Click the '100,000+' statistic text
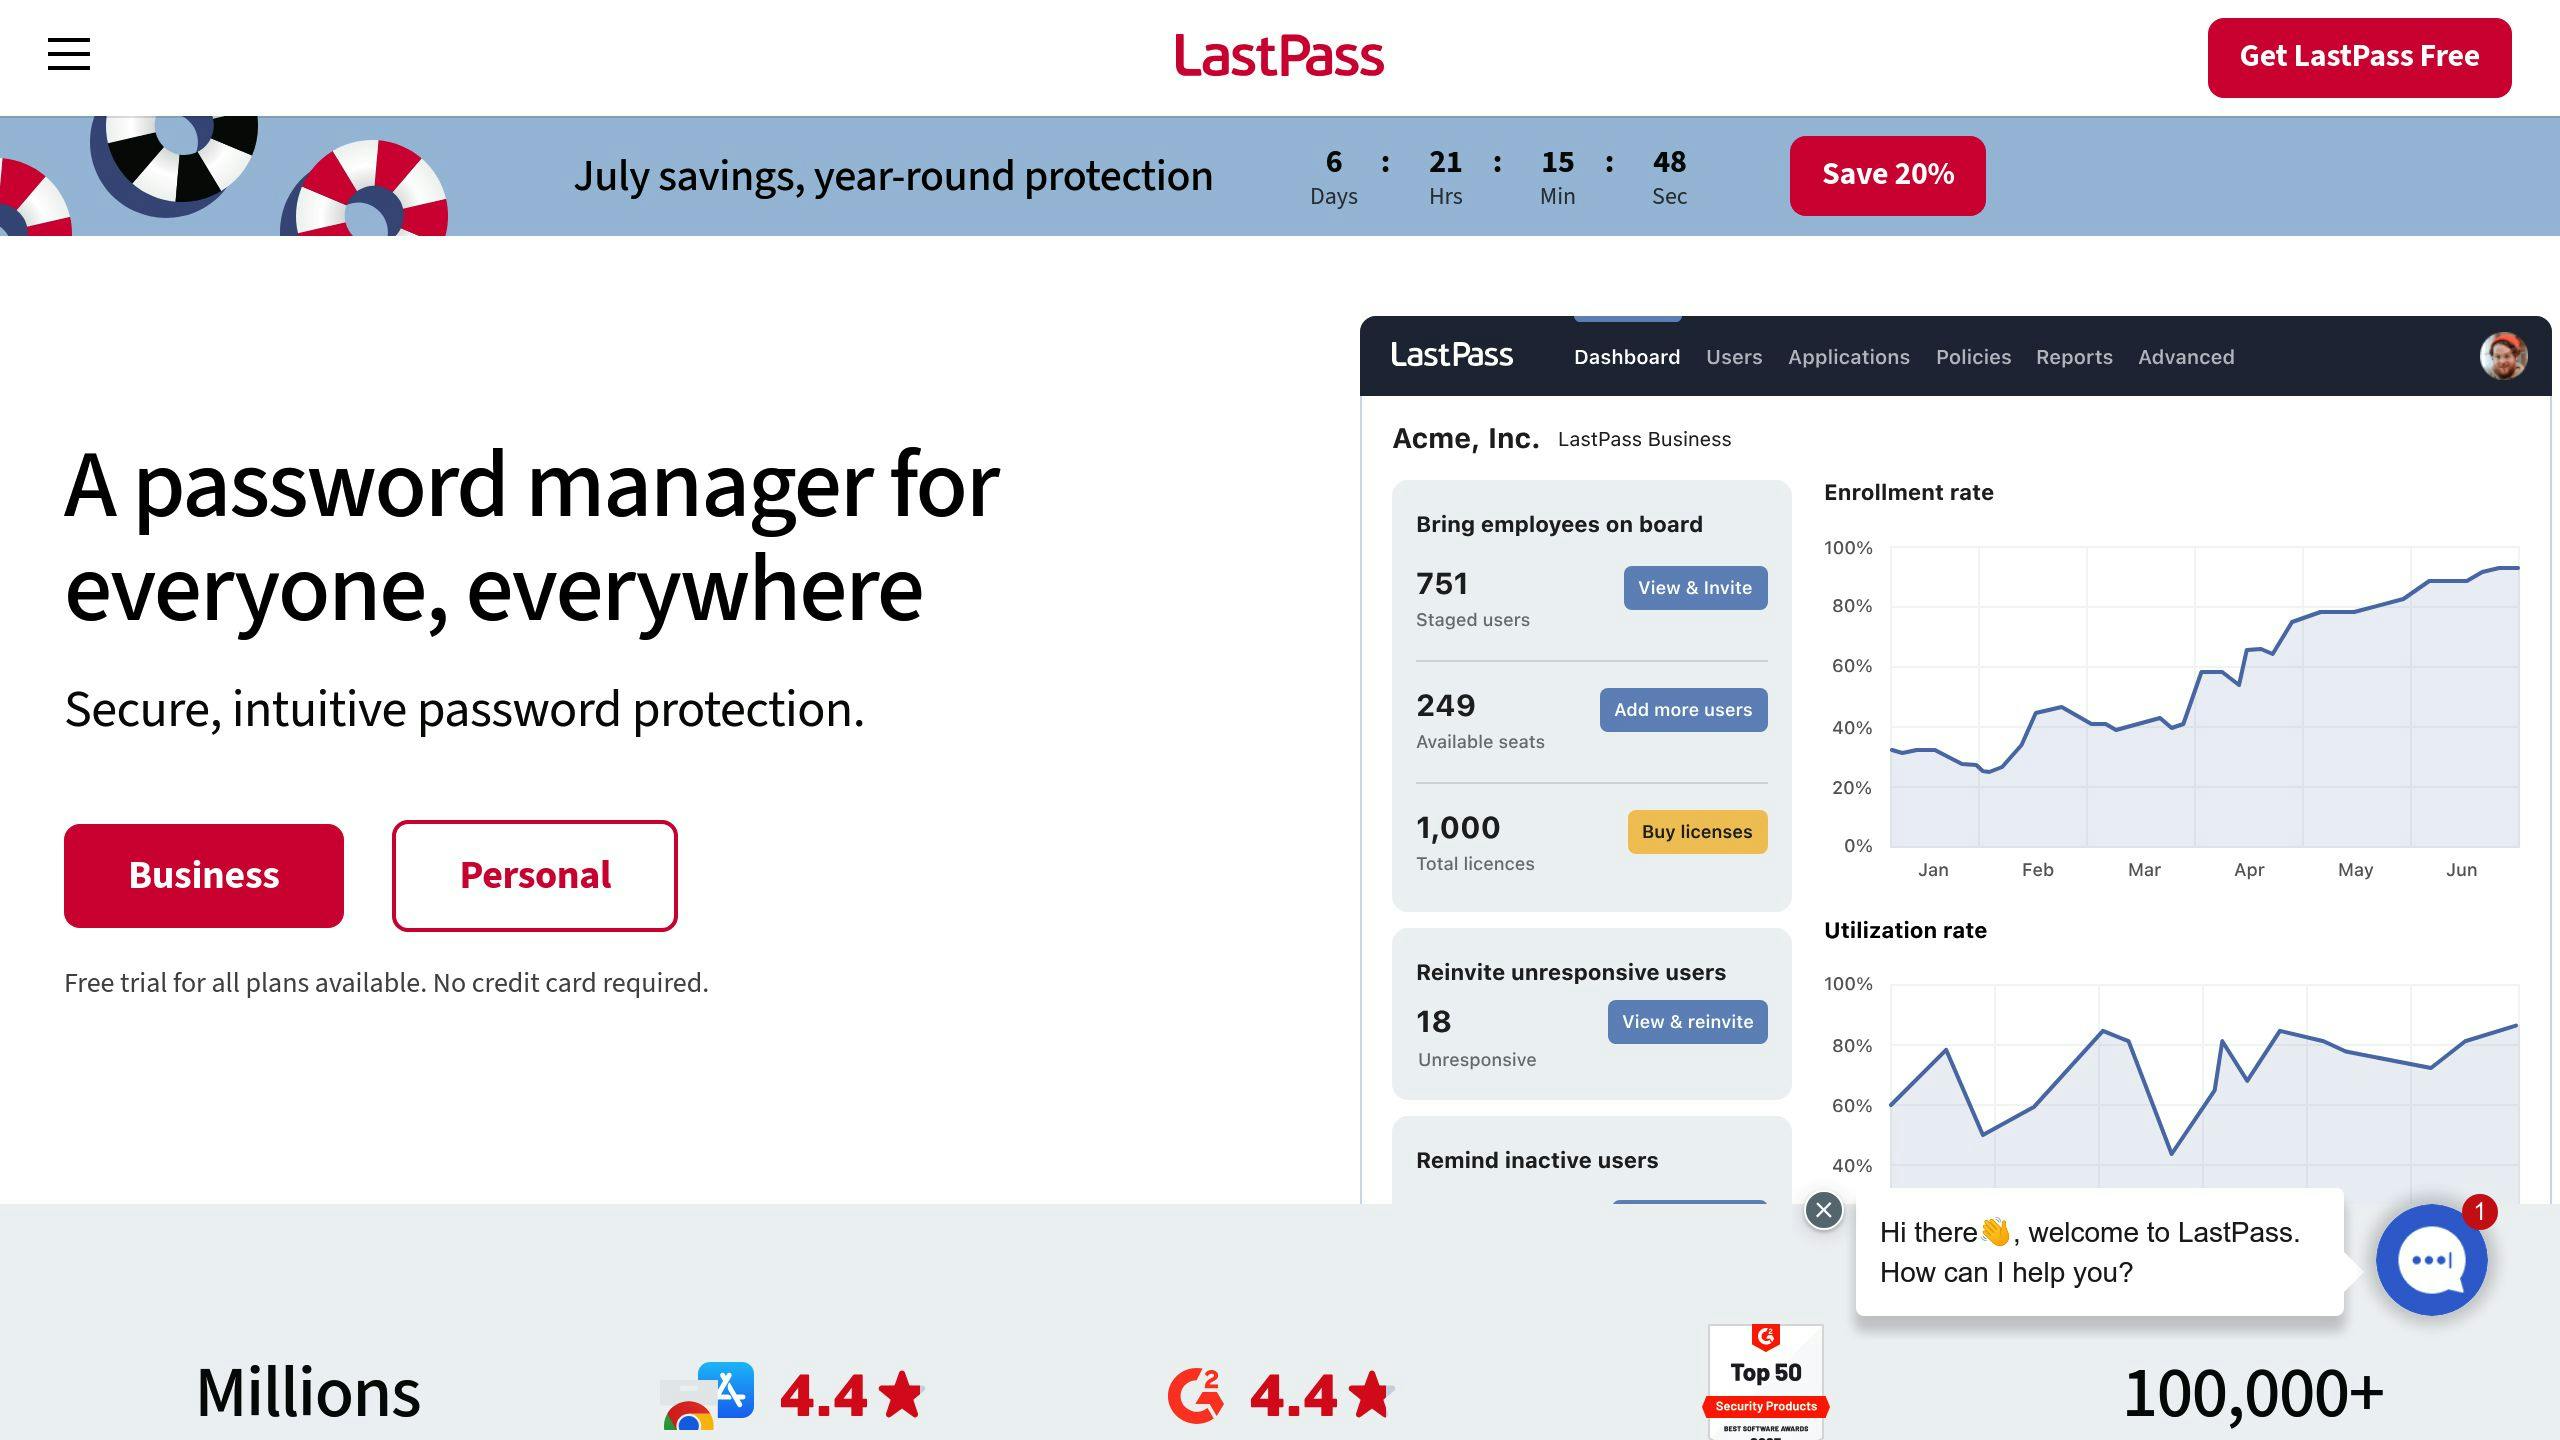This screenshot has width=2560, height=1440. click(x=2253, y=1393)
